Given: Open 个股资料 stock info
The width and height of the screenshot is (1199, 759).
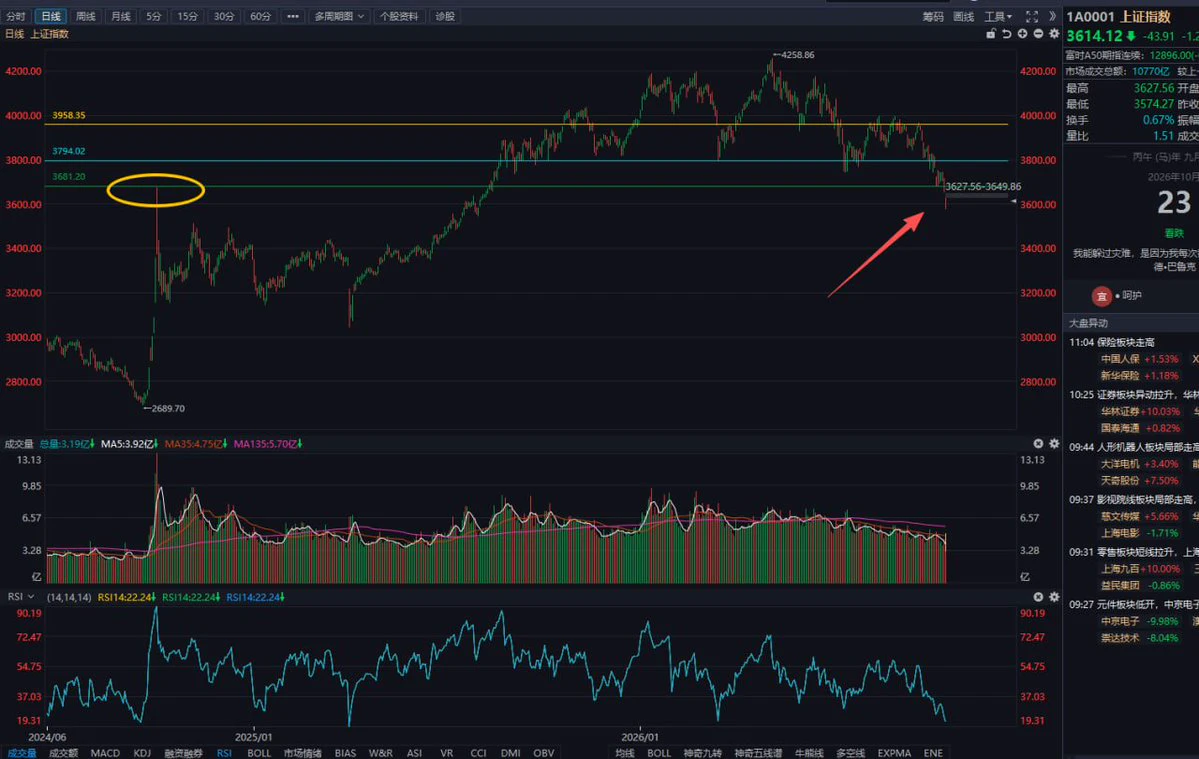Looking at the screenshot, I should point(398,16).
